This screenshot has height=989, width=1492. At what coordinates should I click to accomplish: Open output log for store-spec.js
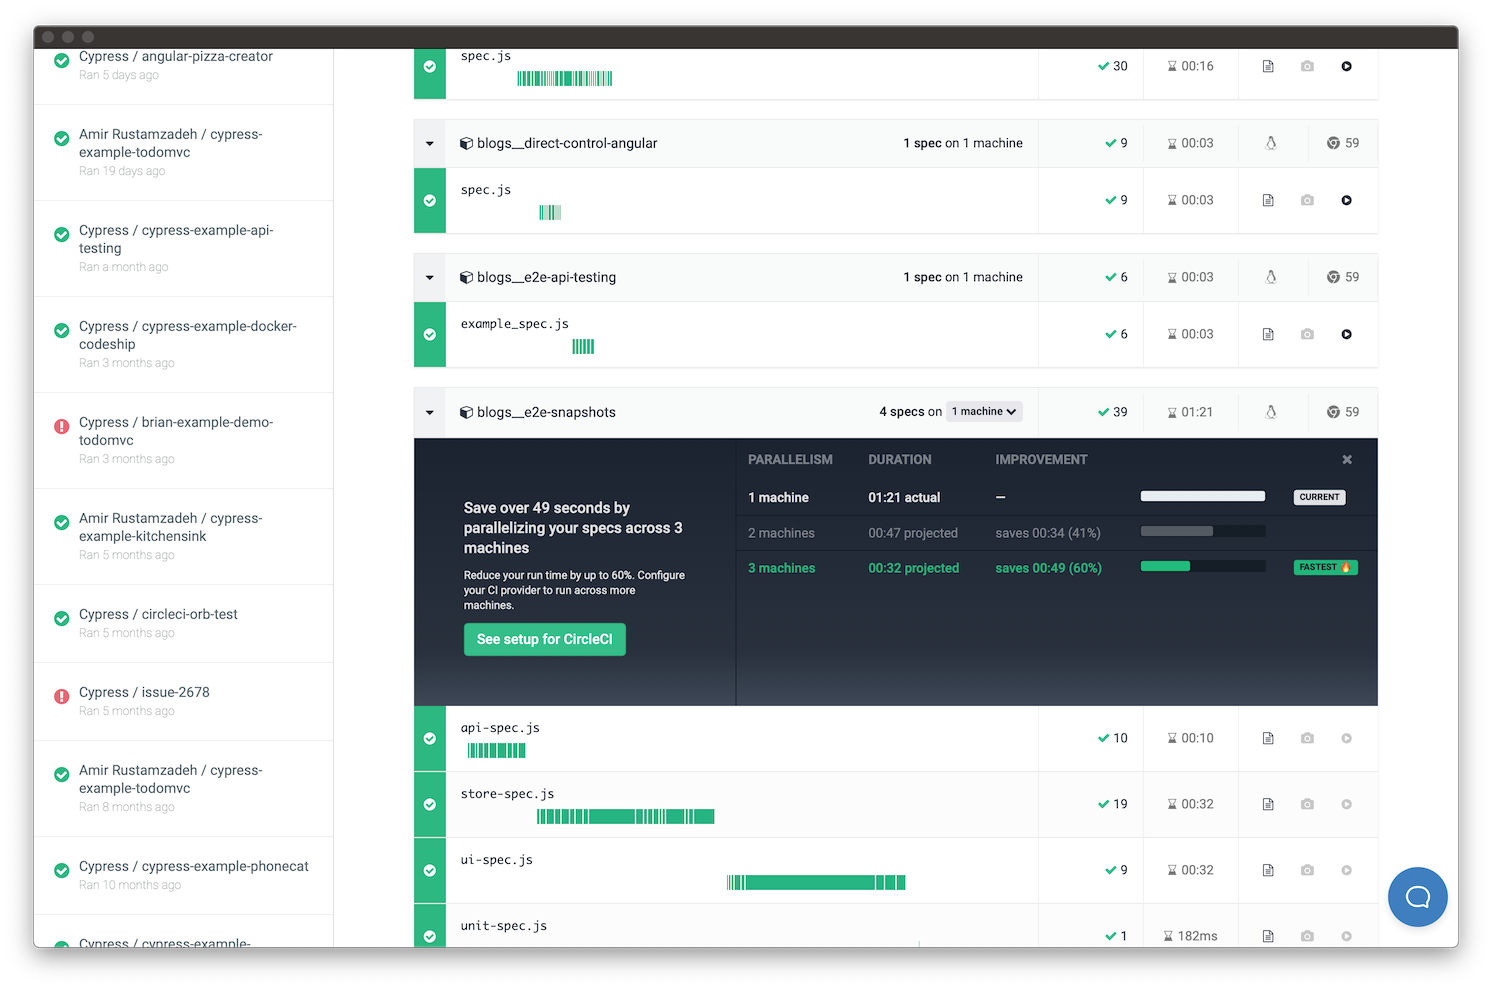[x=1268, y=804]
